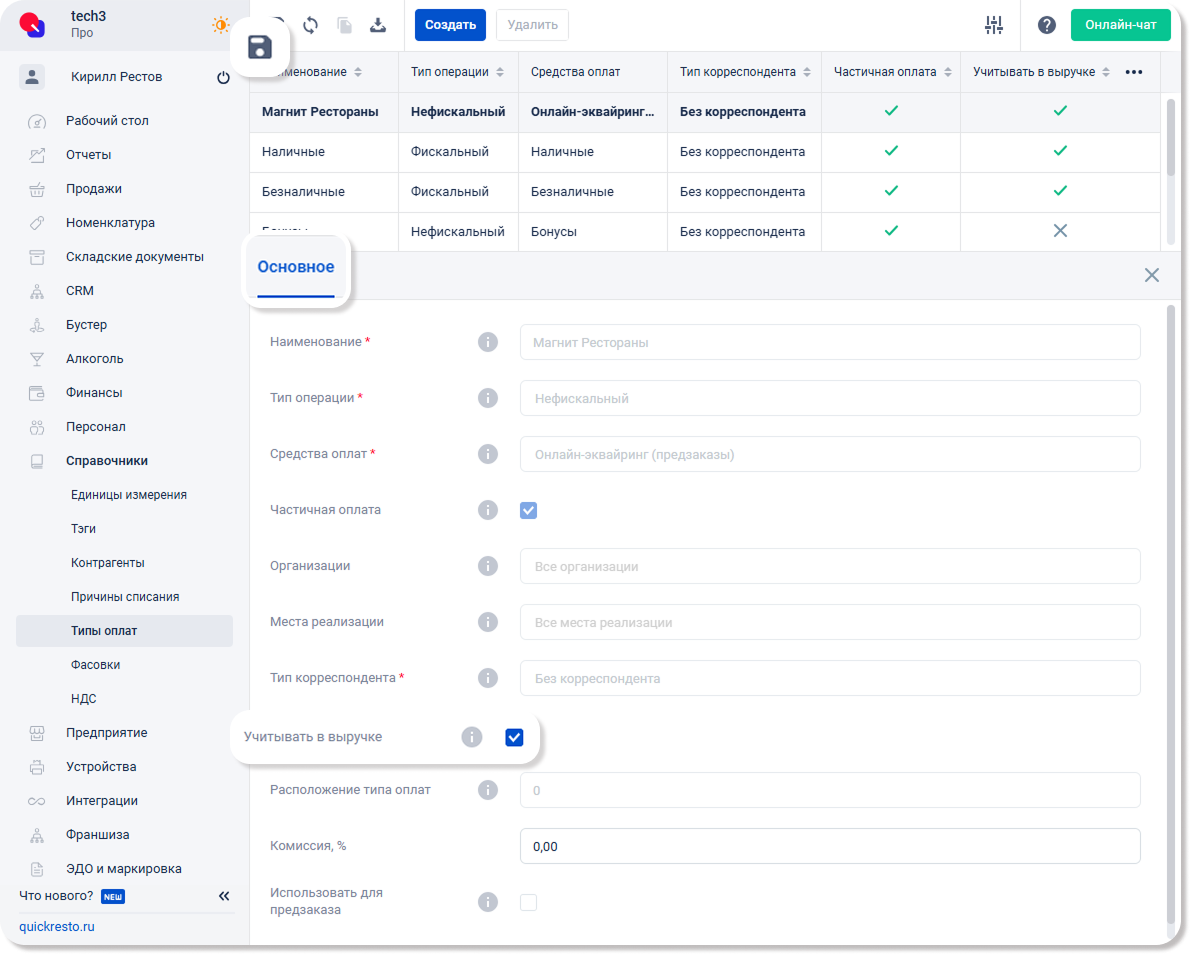Click the refresh icon in toolbar
This screenshot has width=1190, height=954.
310,25
